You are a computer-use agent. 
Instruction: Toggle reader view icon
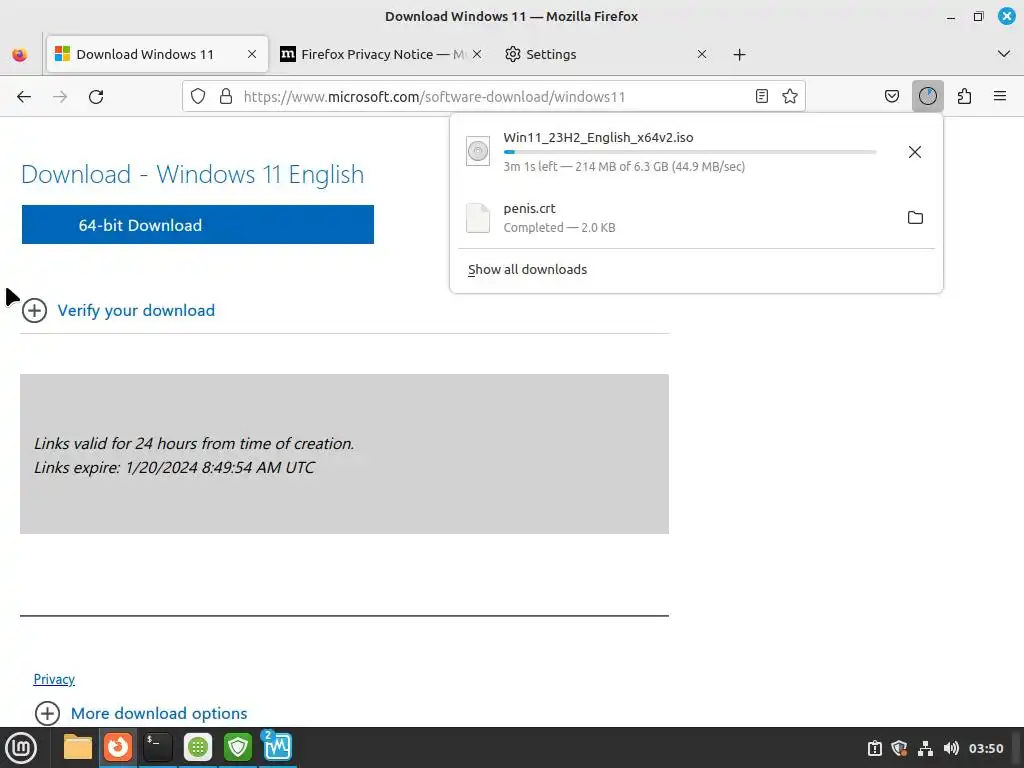point(761,97)
